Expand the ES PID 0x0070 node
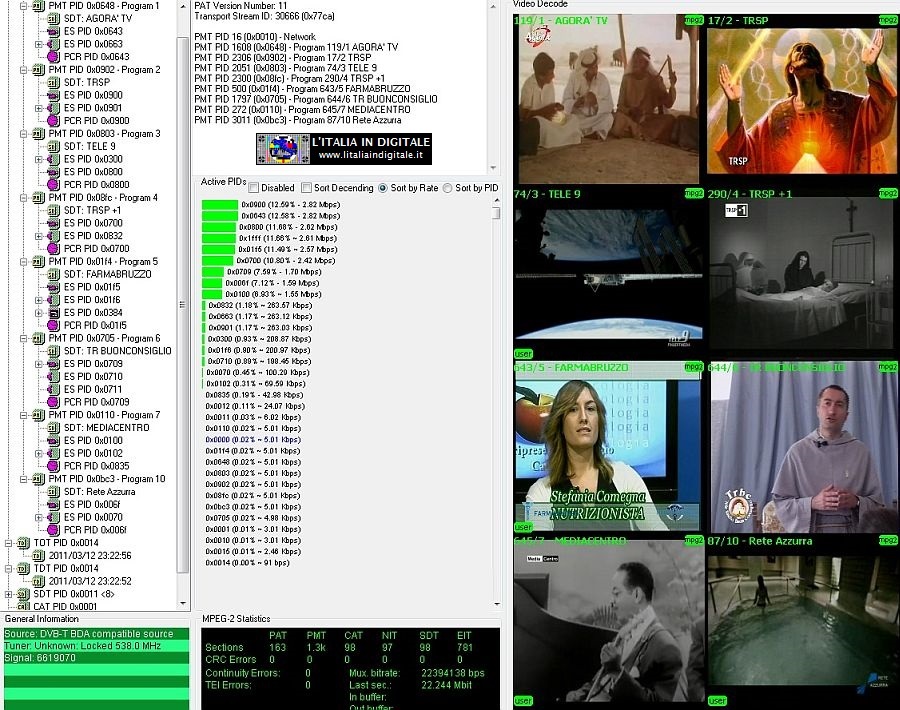 pos(38,517)
